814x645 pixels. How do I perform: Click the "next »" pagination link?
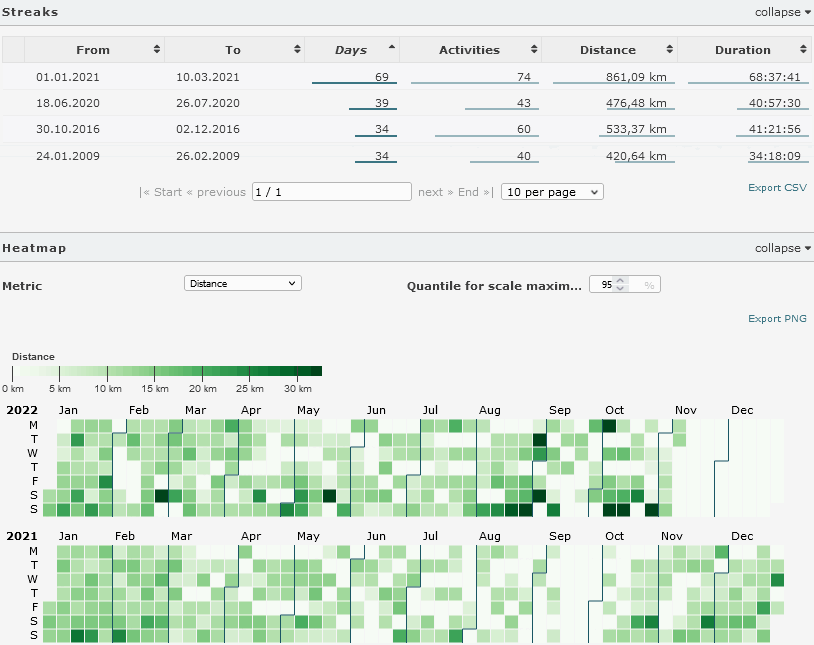[x=433, y=192]
